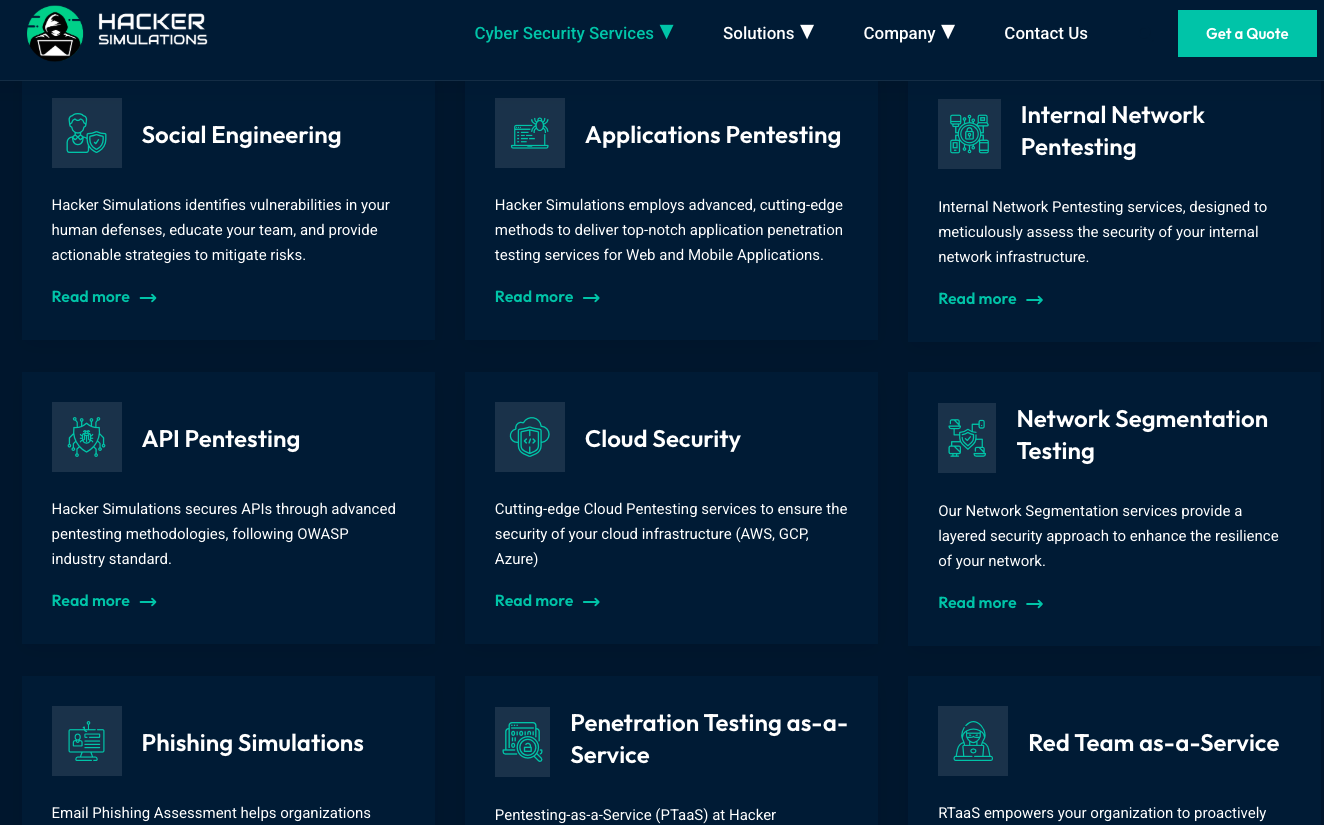Read more about Cloud Security

(x=547, y=601)
